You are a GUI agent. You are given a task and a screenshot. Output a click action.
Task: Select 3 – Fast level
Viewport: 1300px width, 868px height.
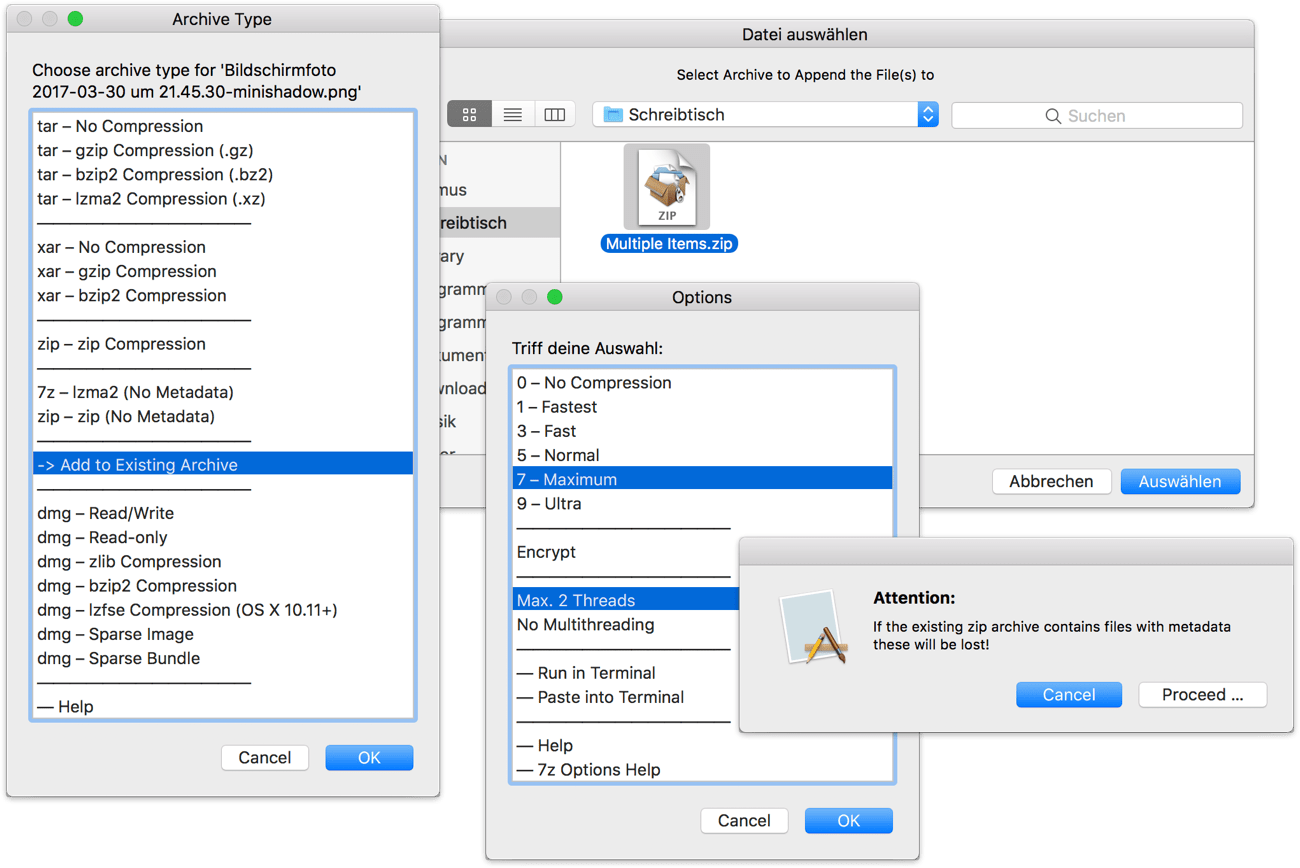(702, 431)
